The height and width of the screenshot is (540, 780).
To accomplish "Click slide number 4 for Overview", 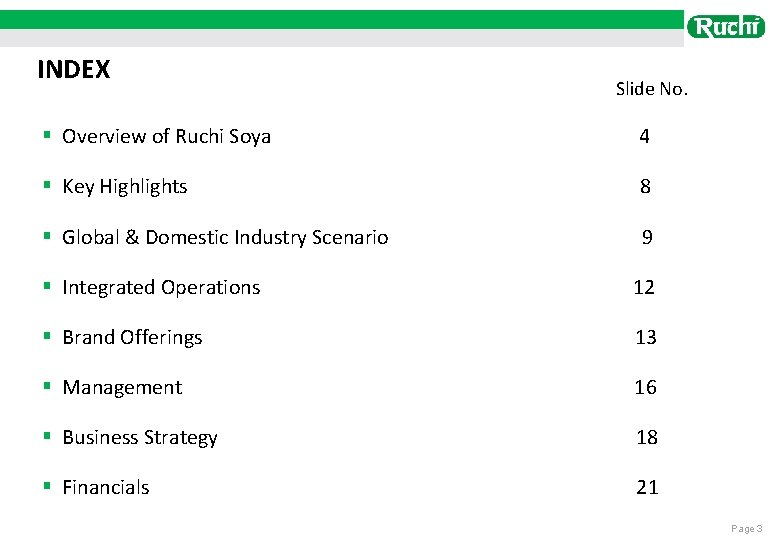I will (645, 137).
